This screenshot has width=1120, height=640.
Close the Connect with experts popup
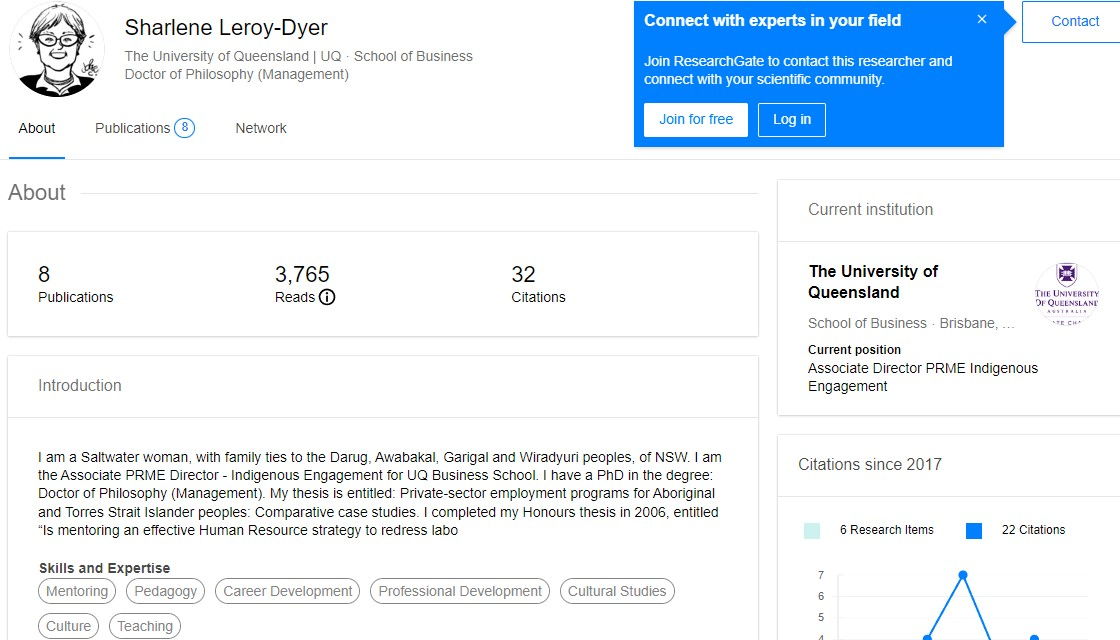[x=982, y=20]
